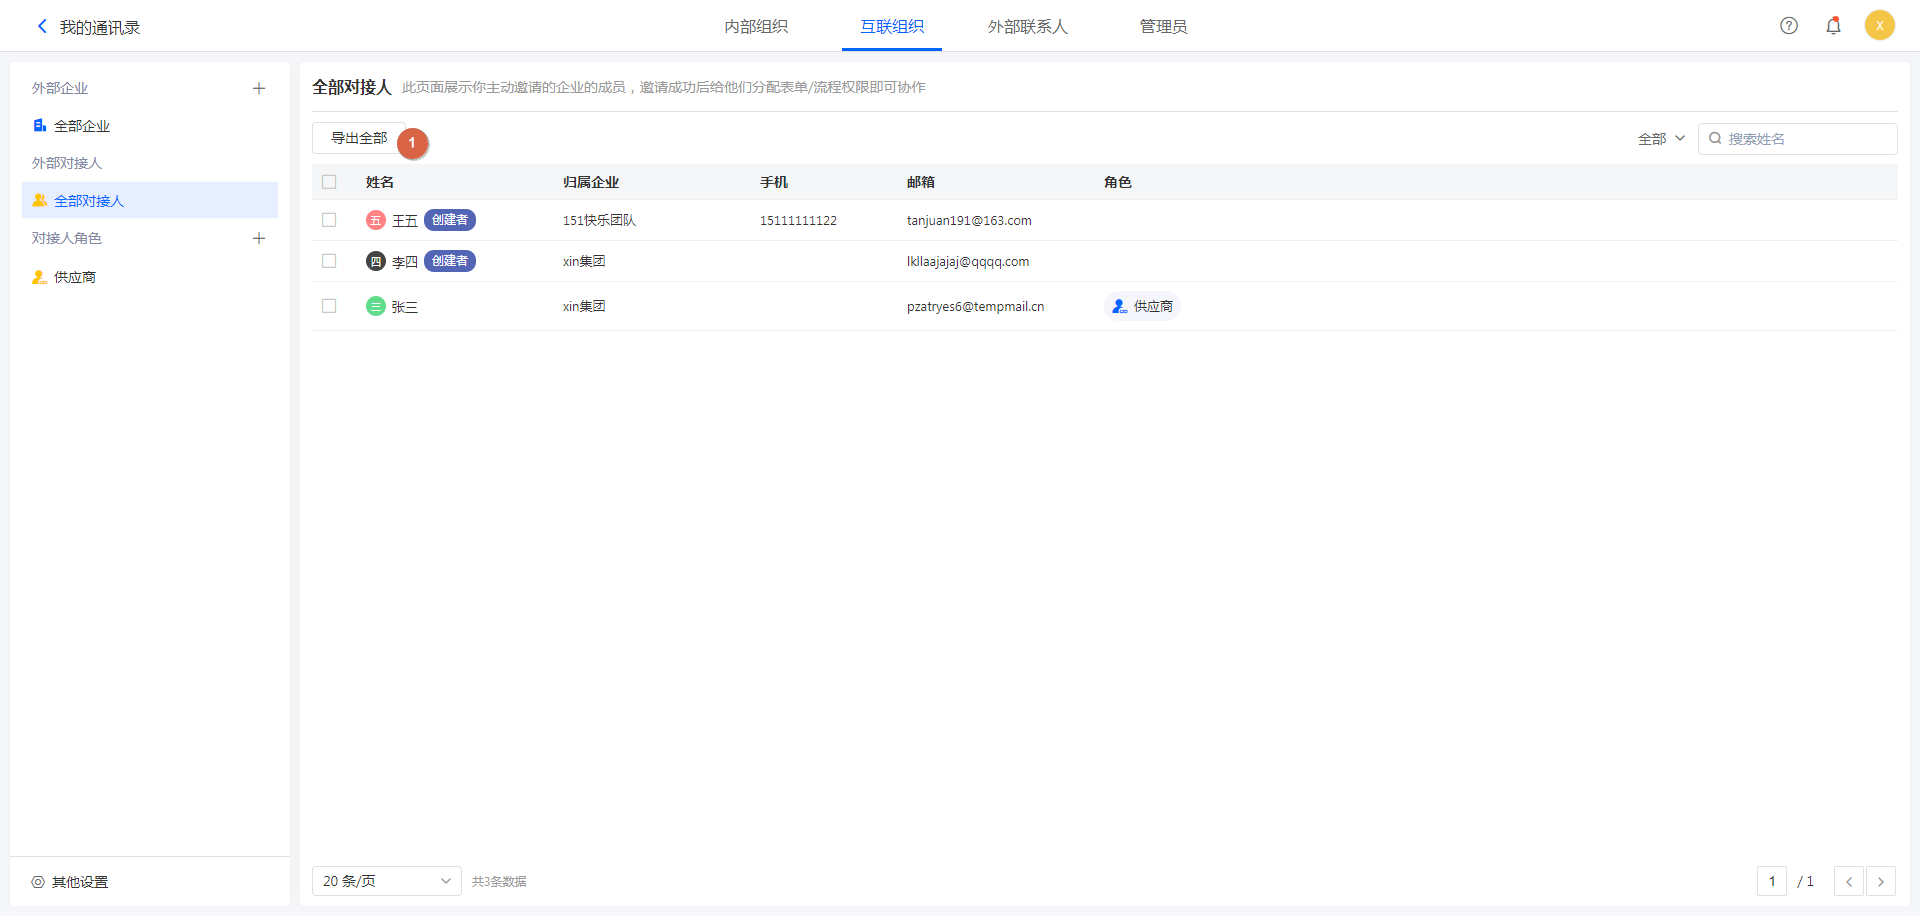Tick the checkbox for 李四
Viewport: 1920px width, 916px height.
point(329,261)
